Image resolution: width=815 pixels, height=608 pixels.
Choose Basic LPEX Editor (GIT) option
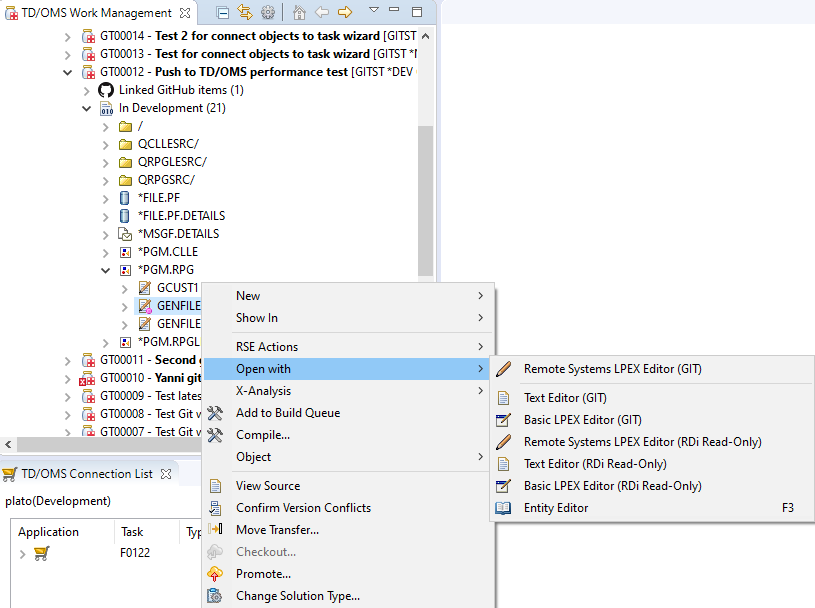(582, 420)
